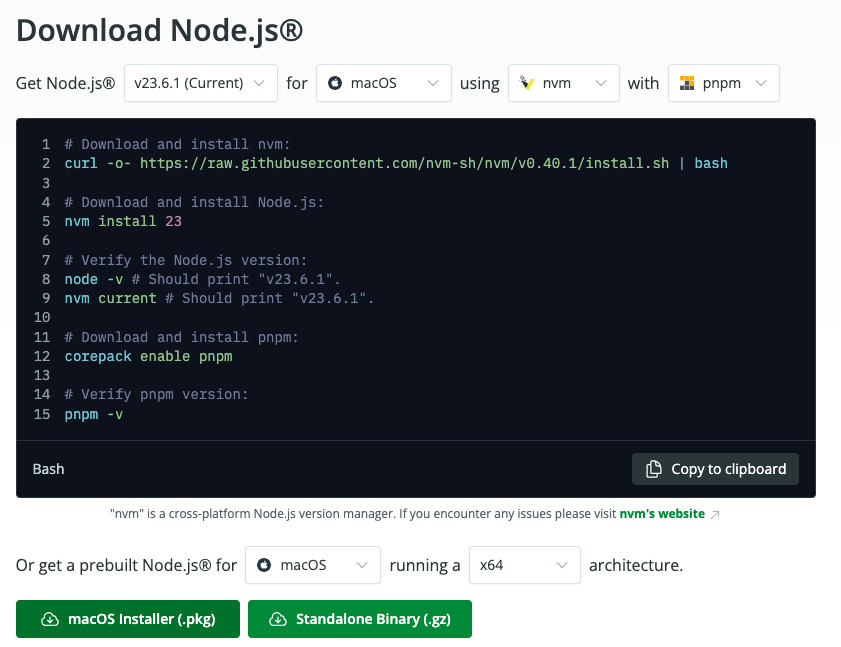Open the nvm's website link
841x647 pixels.
tap(661, 514)
